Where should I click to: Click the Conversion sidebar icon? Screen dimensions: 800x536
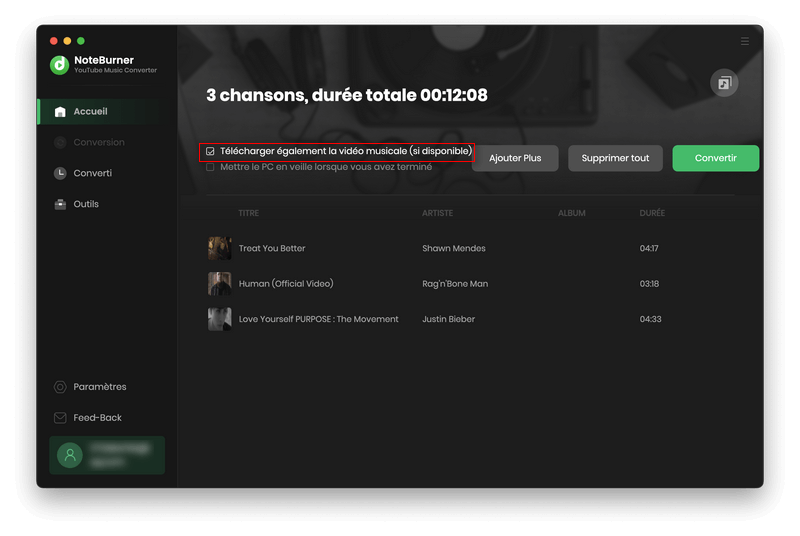pyautogui.click(x=60, y=143)
